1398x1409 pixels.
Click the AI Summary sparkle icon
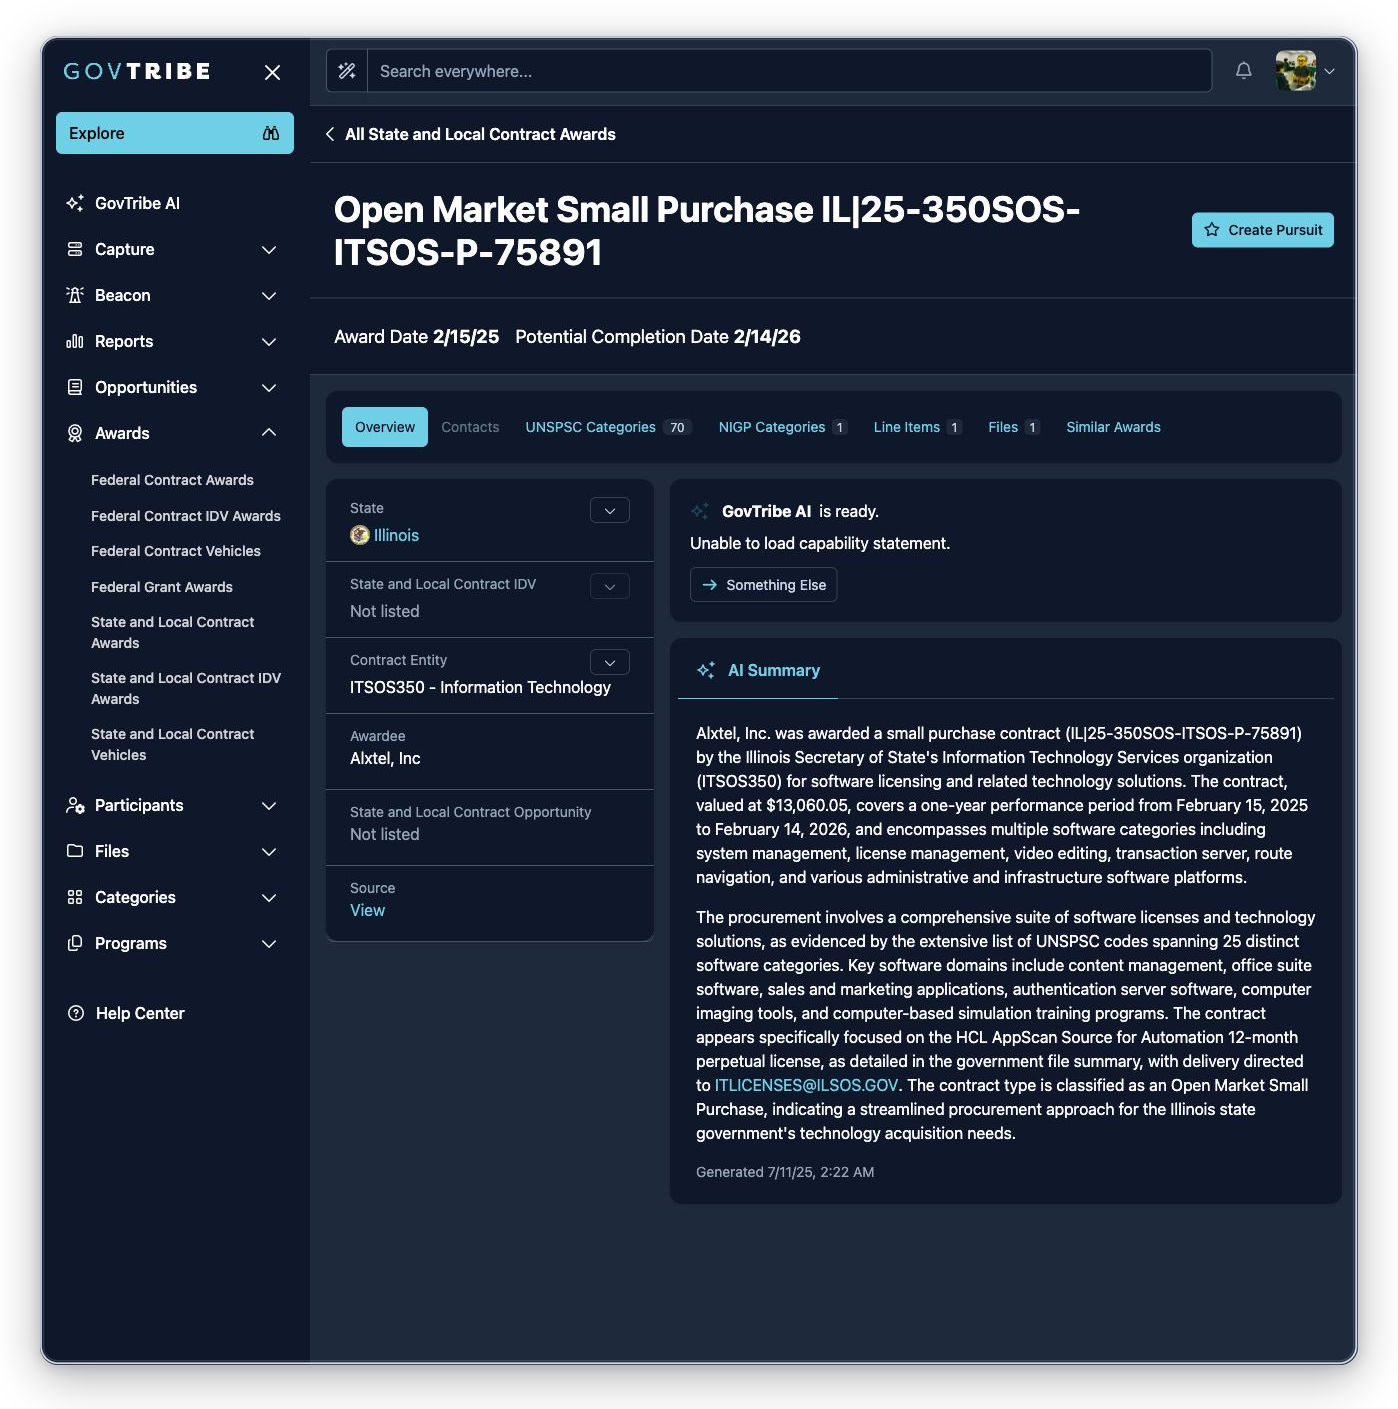point(706,670)
